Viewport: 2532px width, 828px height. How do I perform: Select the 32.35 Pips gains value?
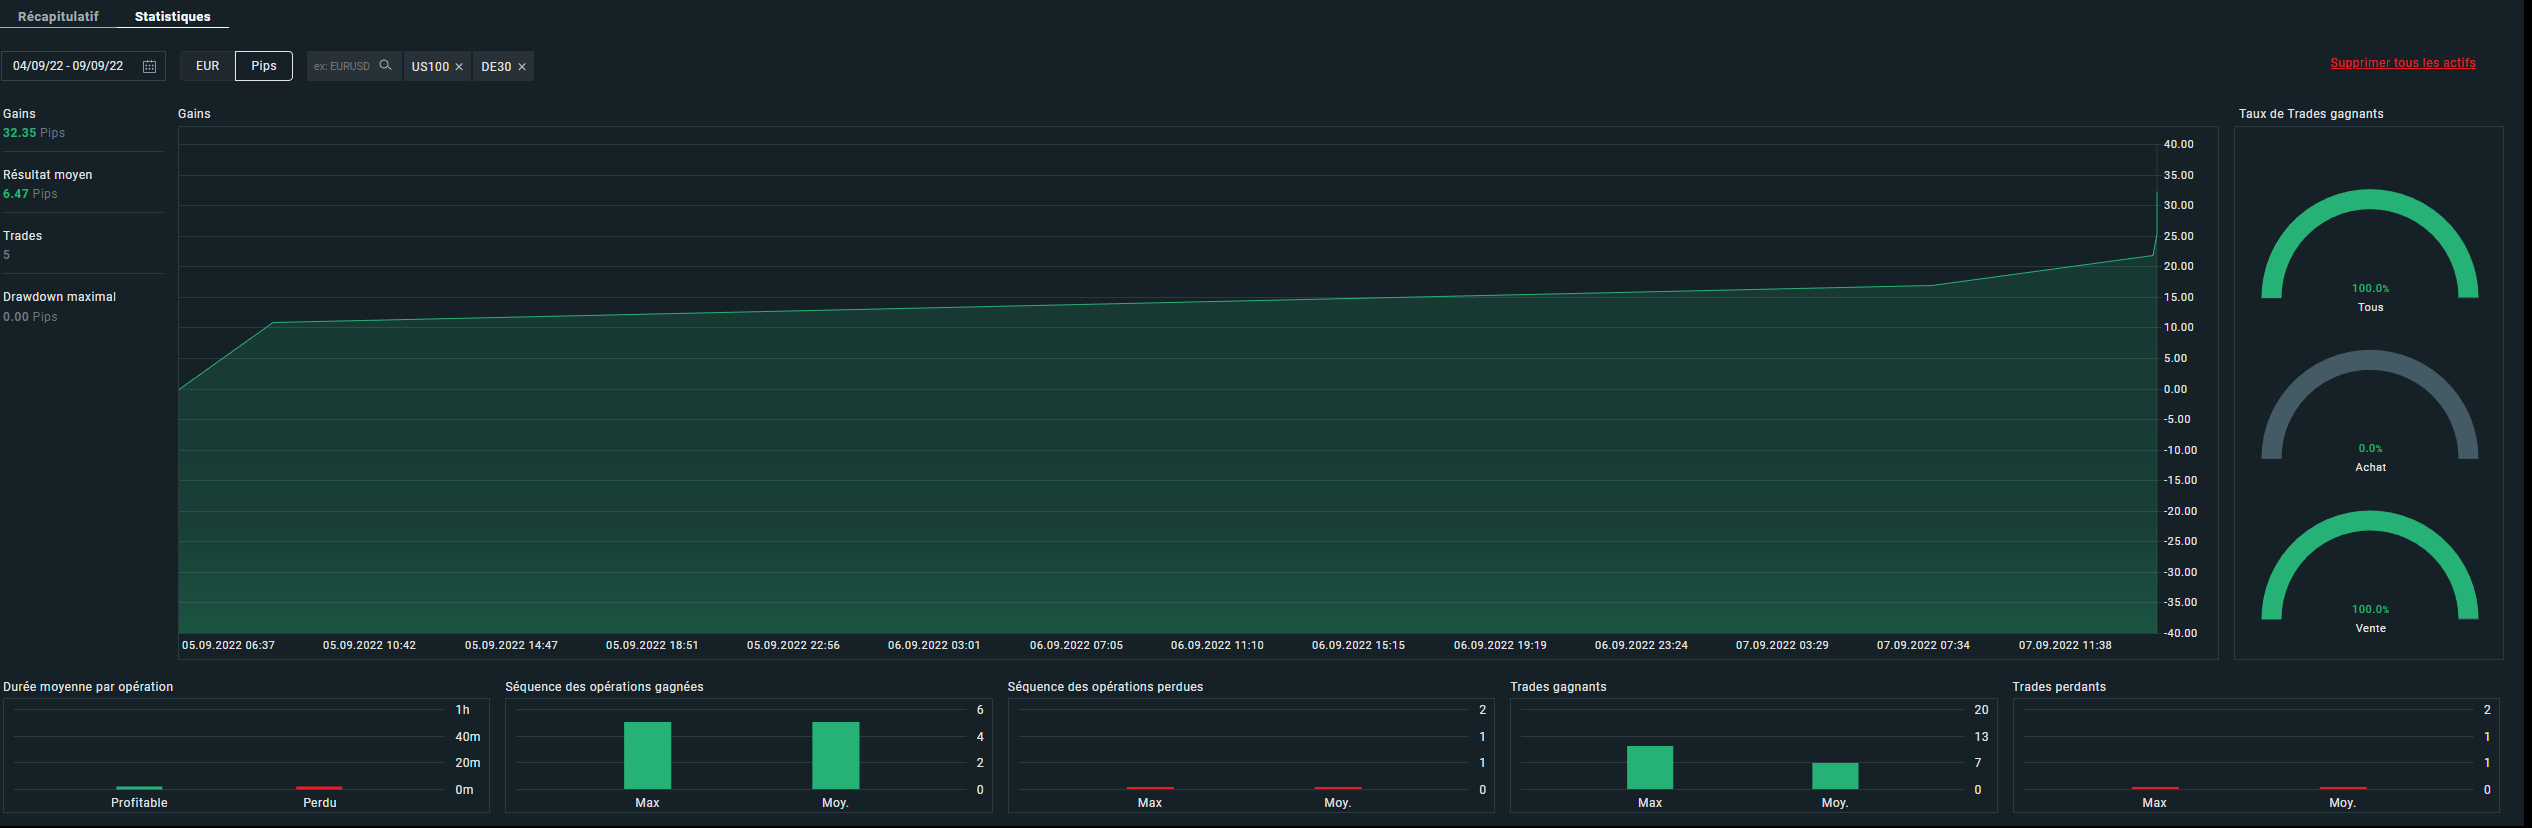click(34, 133)
